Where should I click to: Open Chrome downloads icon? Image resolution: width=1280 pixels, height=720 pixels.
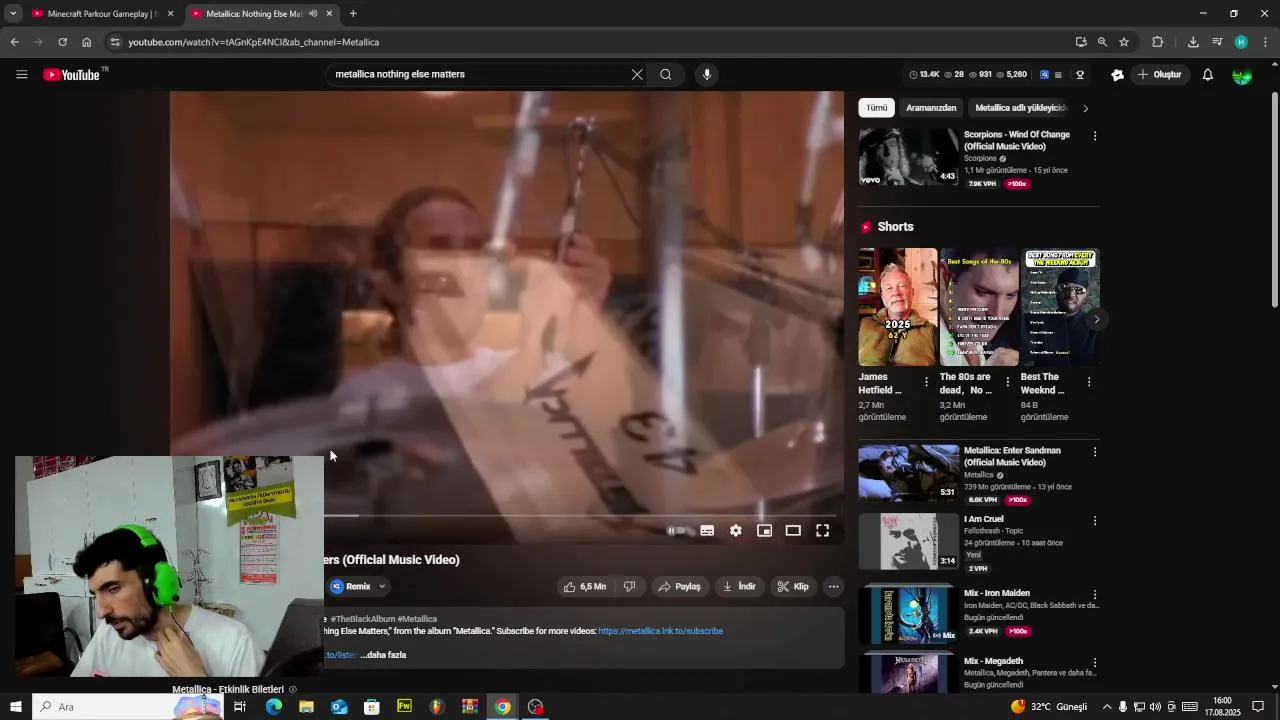tap(1193, 42)
